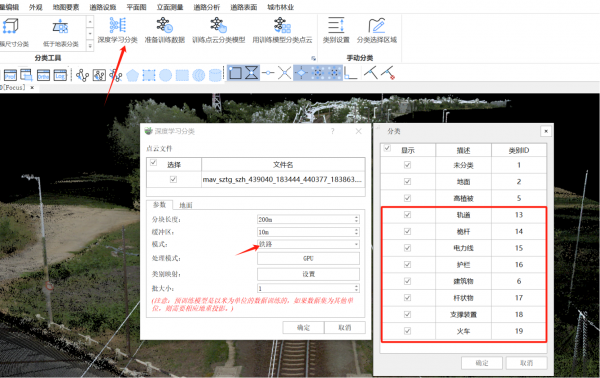Select 用训练模型分类点云 icon
The width and height of the screenshot is (600, 378).
[x=282, y=30]
